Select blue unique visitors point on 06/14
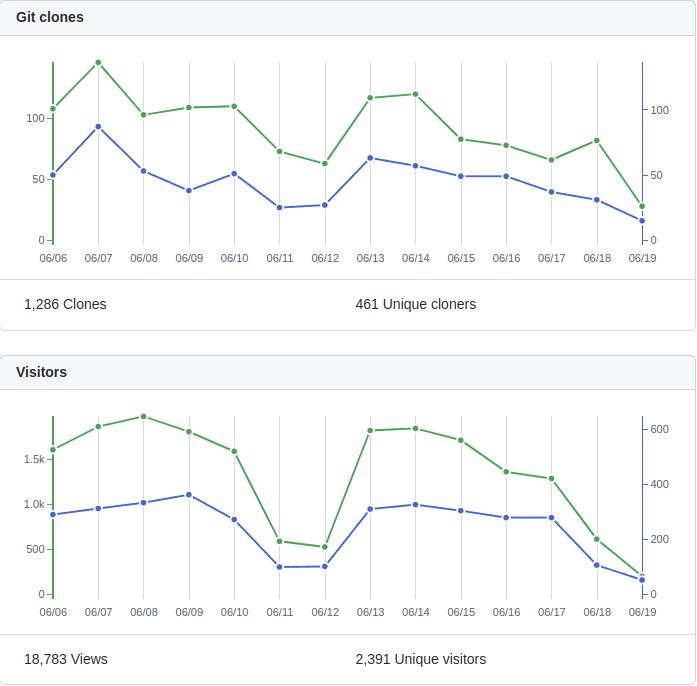 click(x=415, y=505)
